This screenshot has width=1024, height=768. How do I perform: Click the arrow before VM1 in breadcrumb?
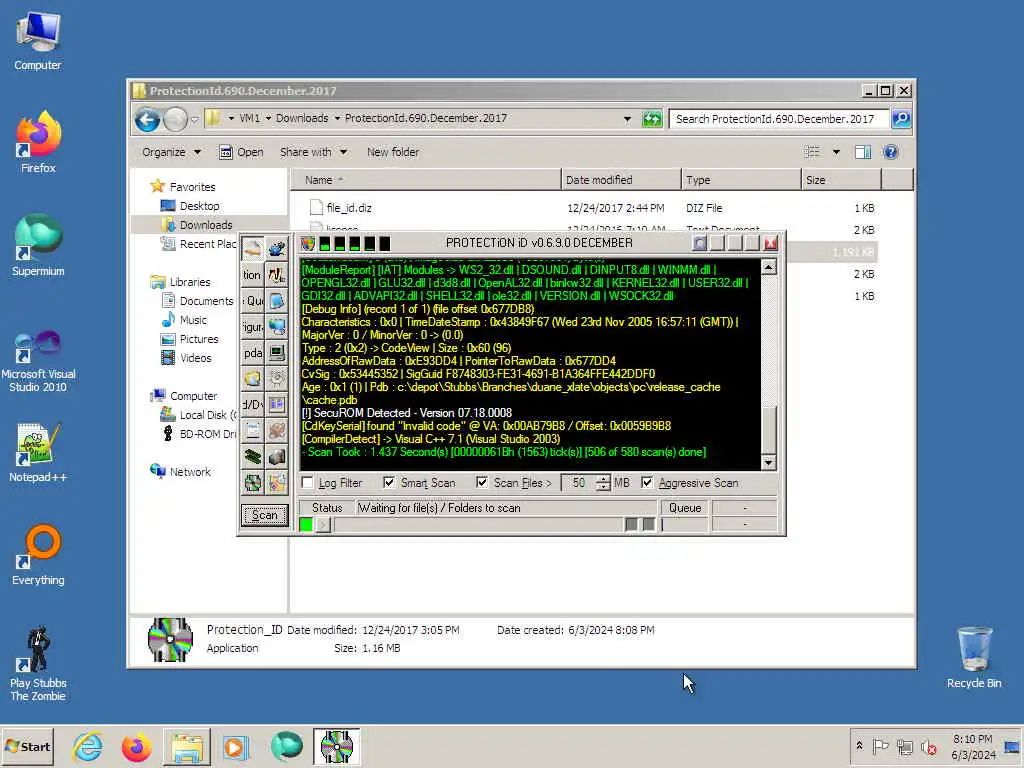[x=231, y=119]
